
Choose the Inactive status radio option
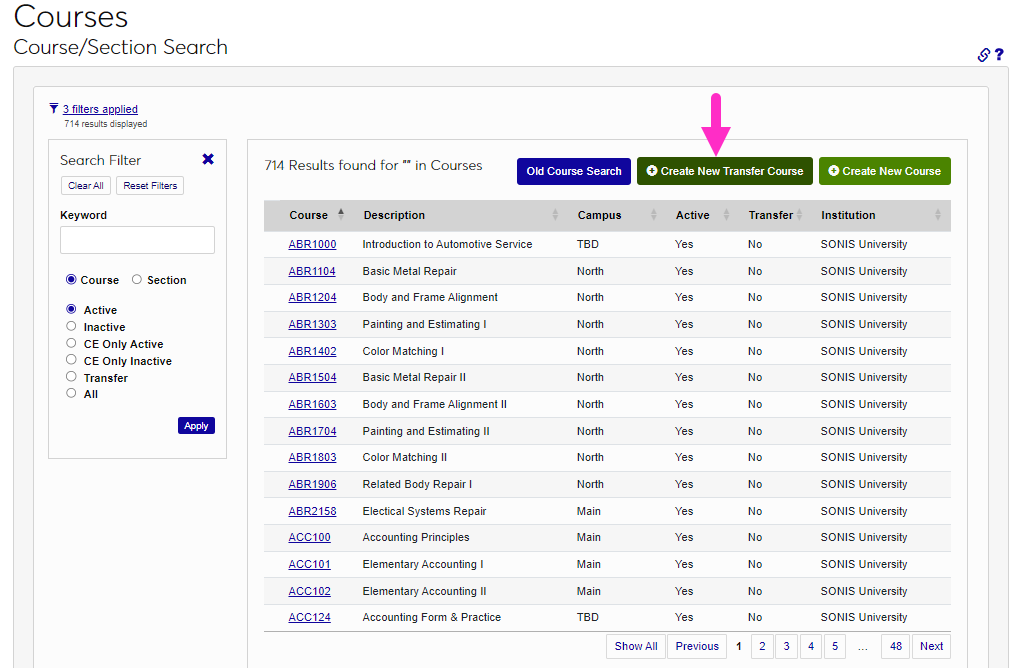click(71, 326)
